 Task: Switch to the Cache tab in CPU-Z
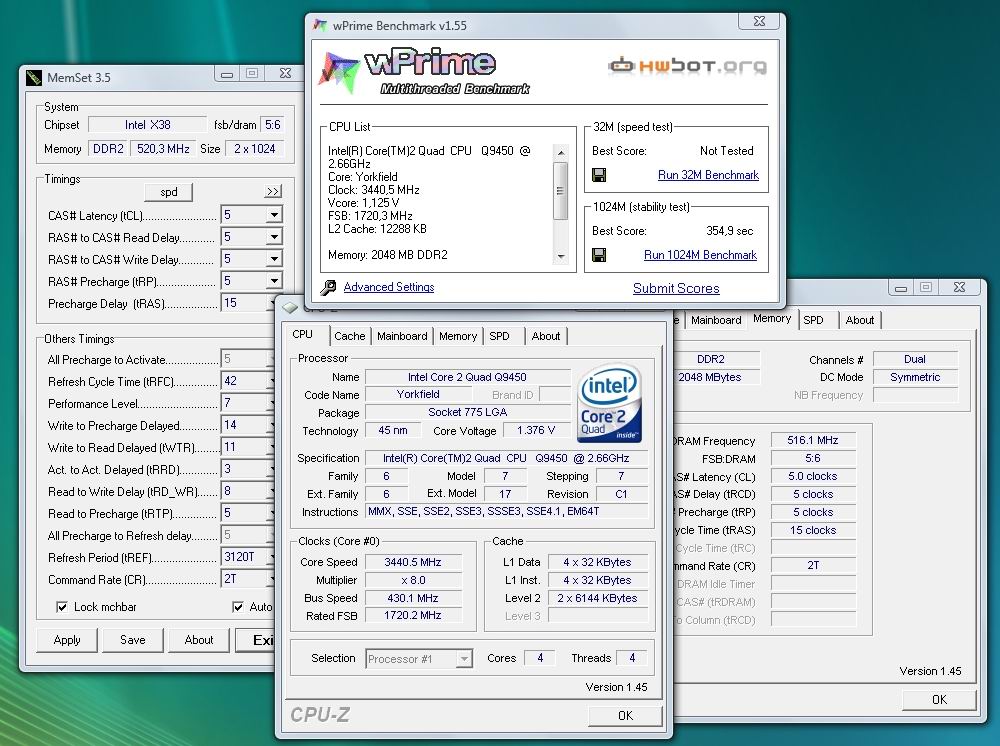coord(349,336)
